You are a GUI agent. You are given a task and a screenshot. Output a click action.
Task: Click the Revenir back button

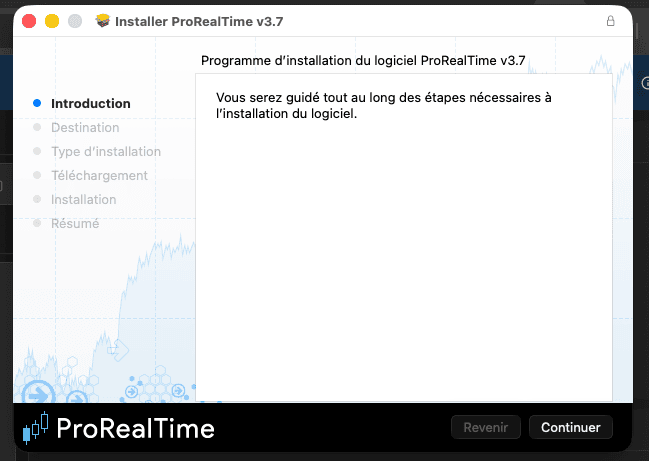click(x=486, y=427)
